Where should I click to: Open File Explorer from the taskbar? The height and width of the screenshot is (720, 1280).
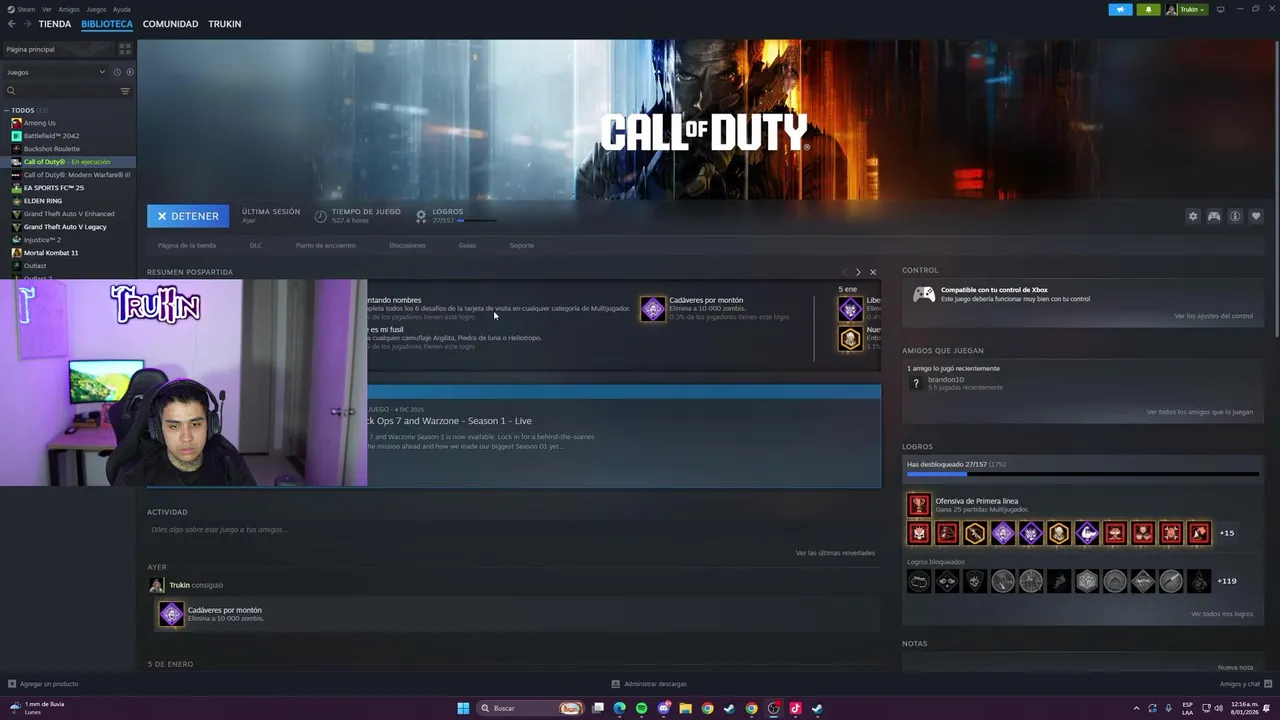click(x=685, y=708)
